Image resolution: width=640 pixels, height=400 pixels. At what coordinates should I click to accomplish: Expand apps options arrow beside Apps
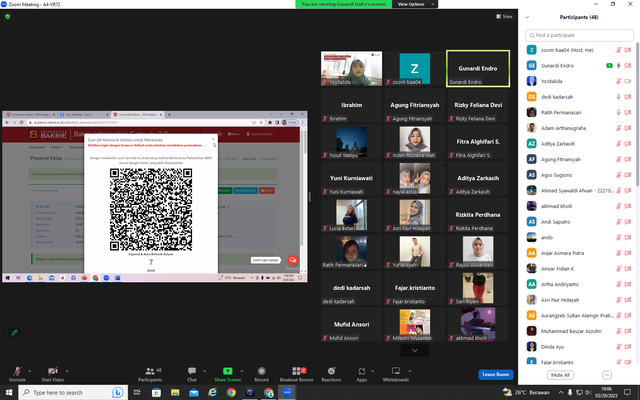pos(372,371)
